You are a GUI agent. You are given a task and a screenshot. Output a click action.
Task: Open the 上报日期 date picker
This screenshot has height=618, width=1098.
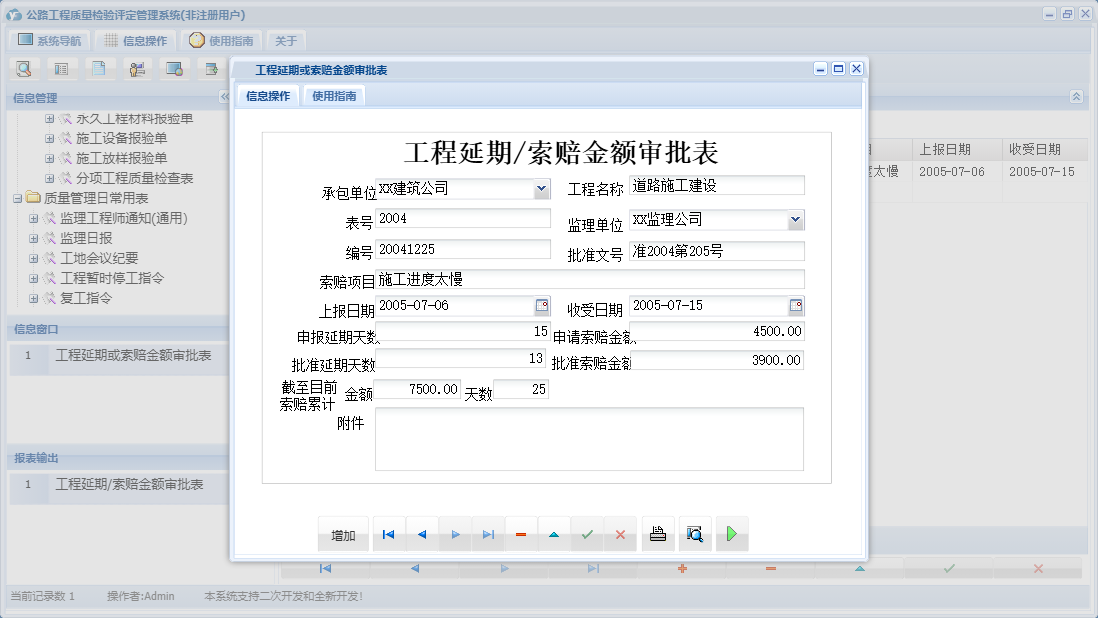point(542,307)
